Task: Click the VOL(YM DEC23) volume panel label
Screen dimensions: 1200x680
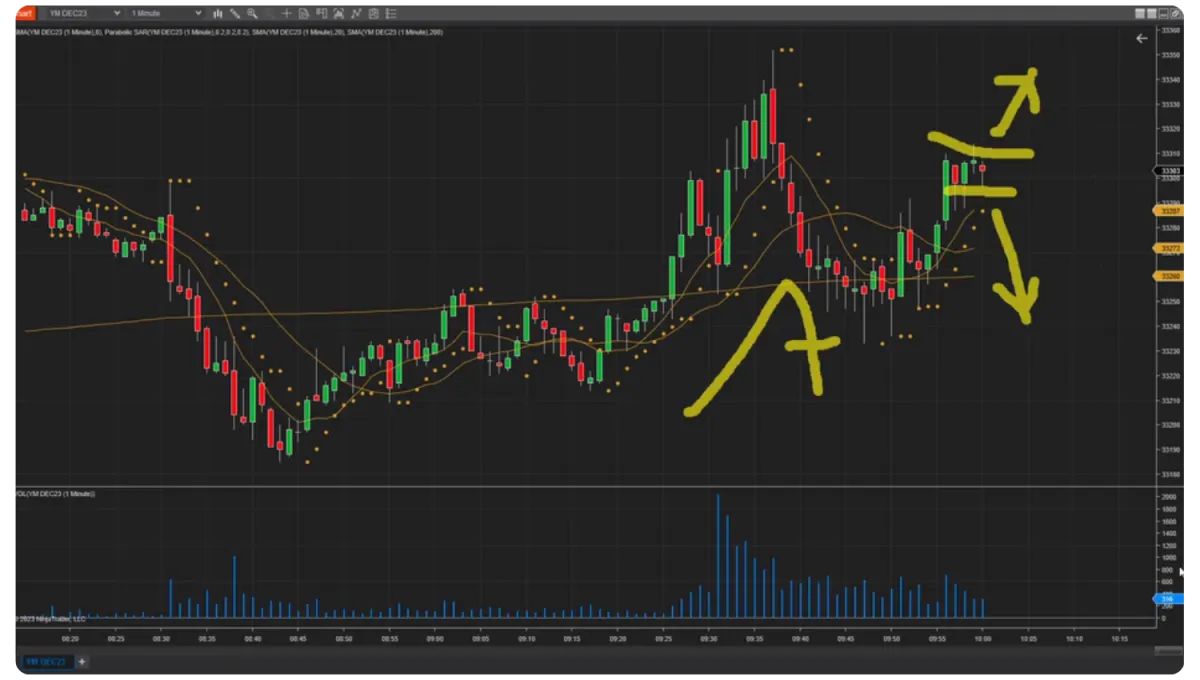Action: pyautogui.click(x=55, y=494)
